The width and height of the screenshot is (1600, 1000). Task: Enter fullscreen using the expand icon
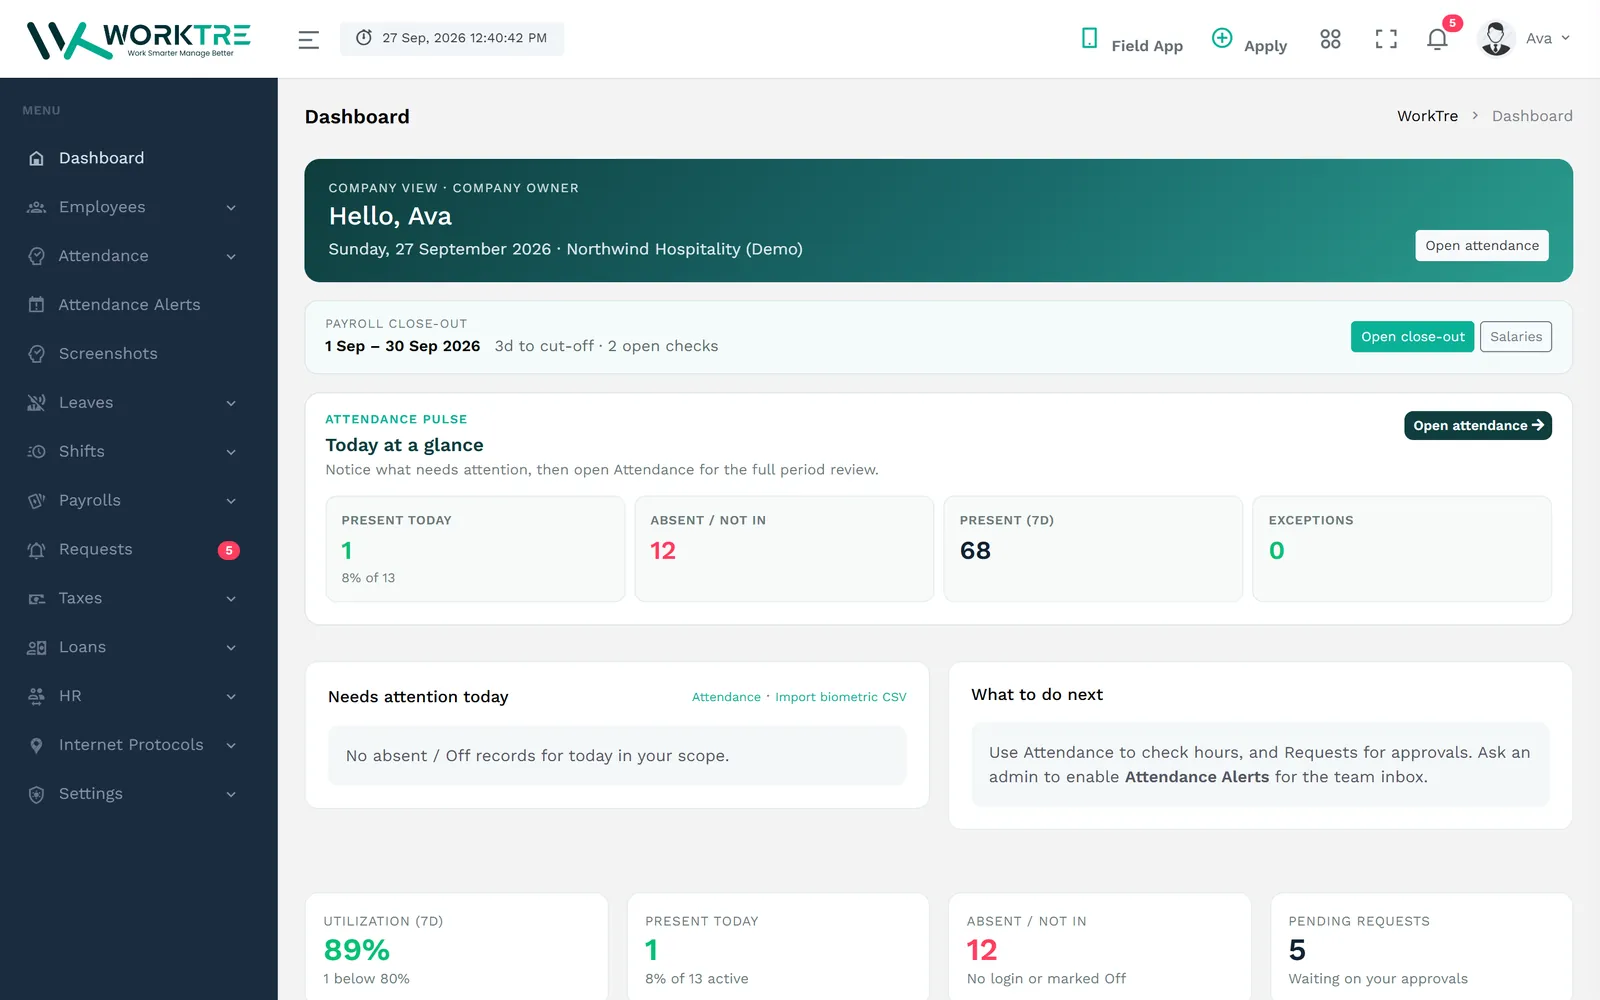1386,39
